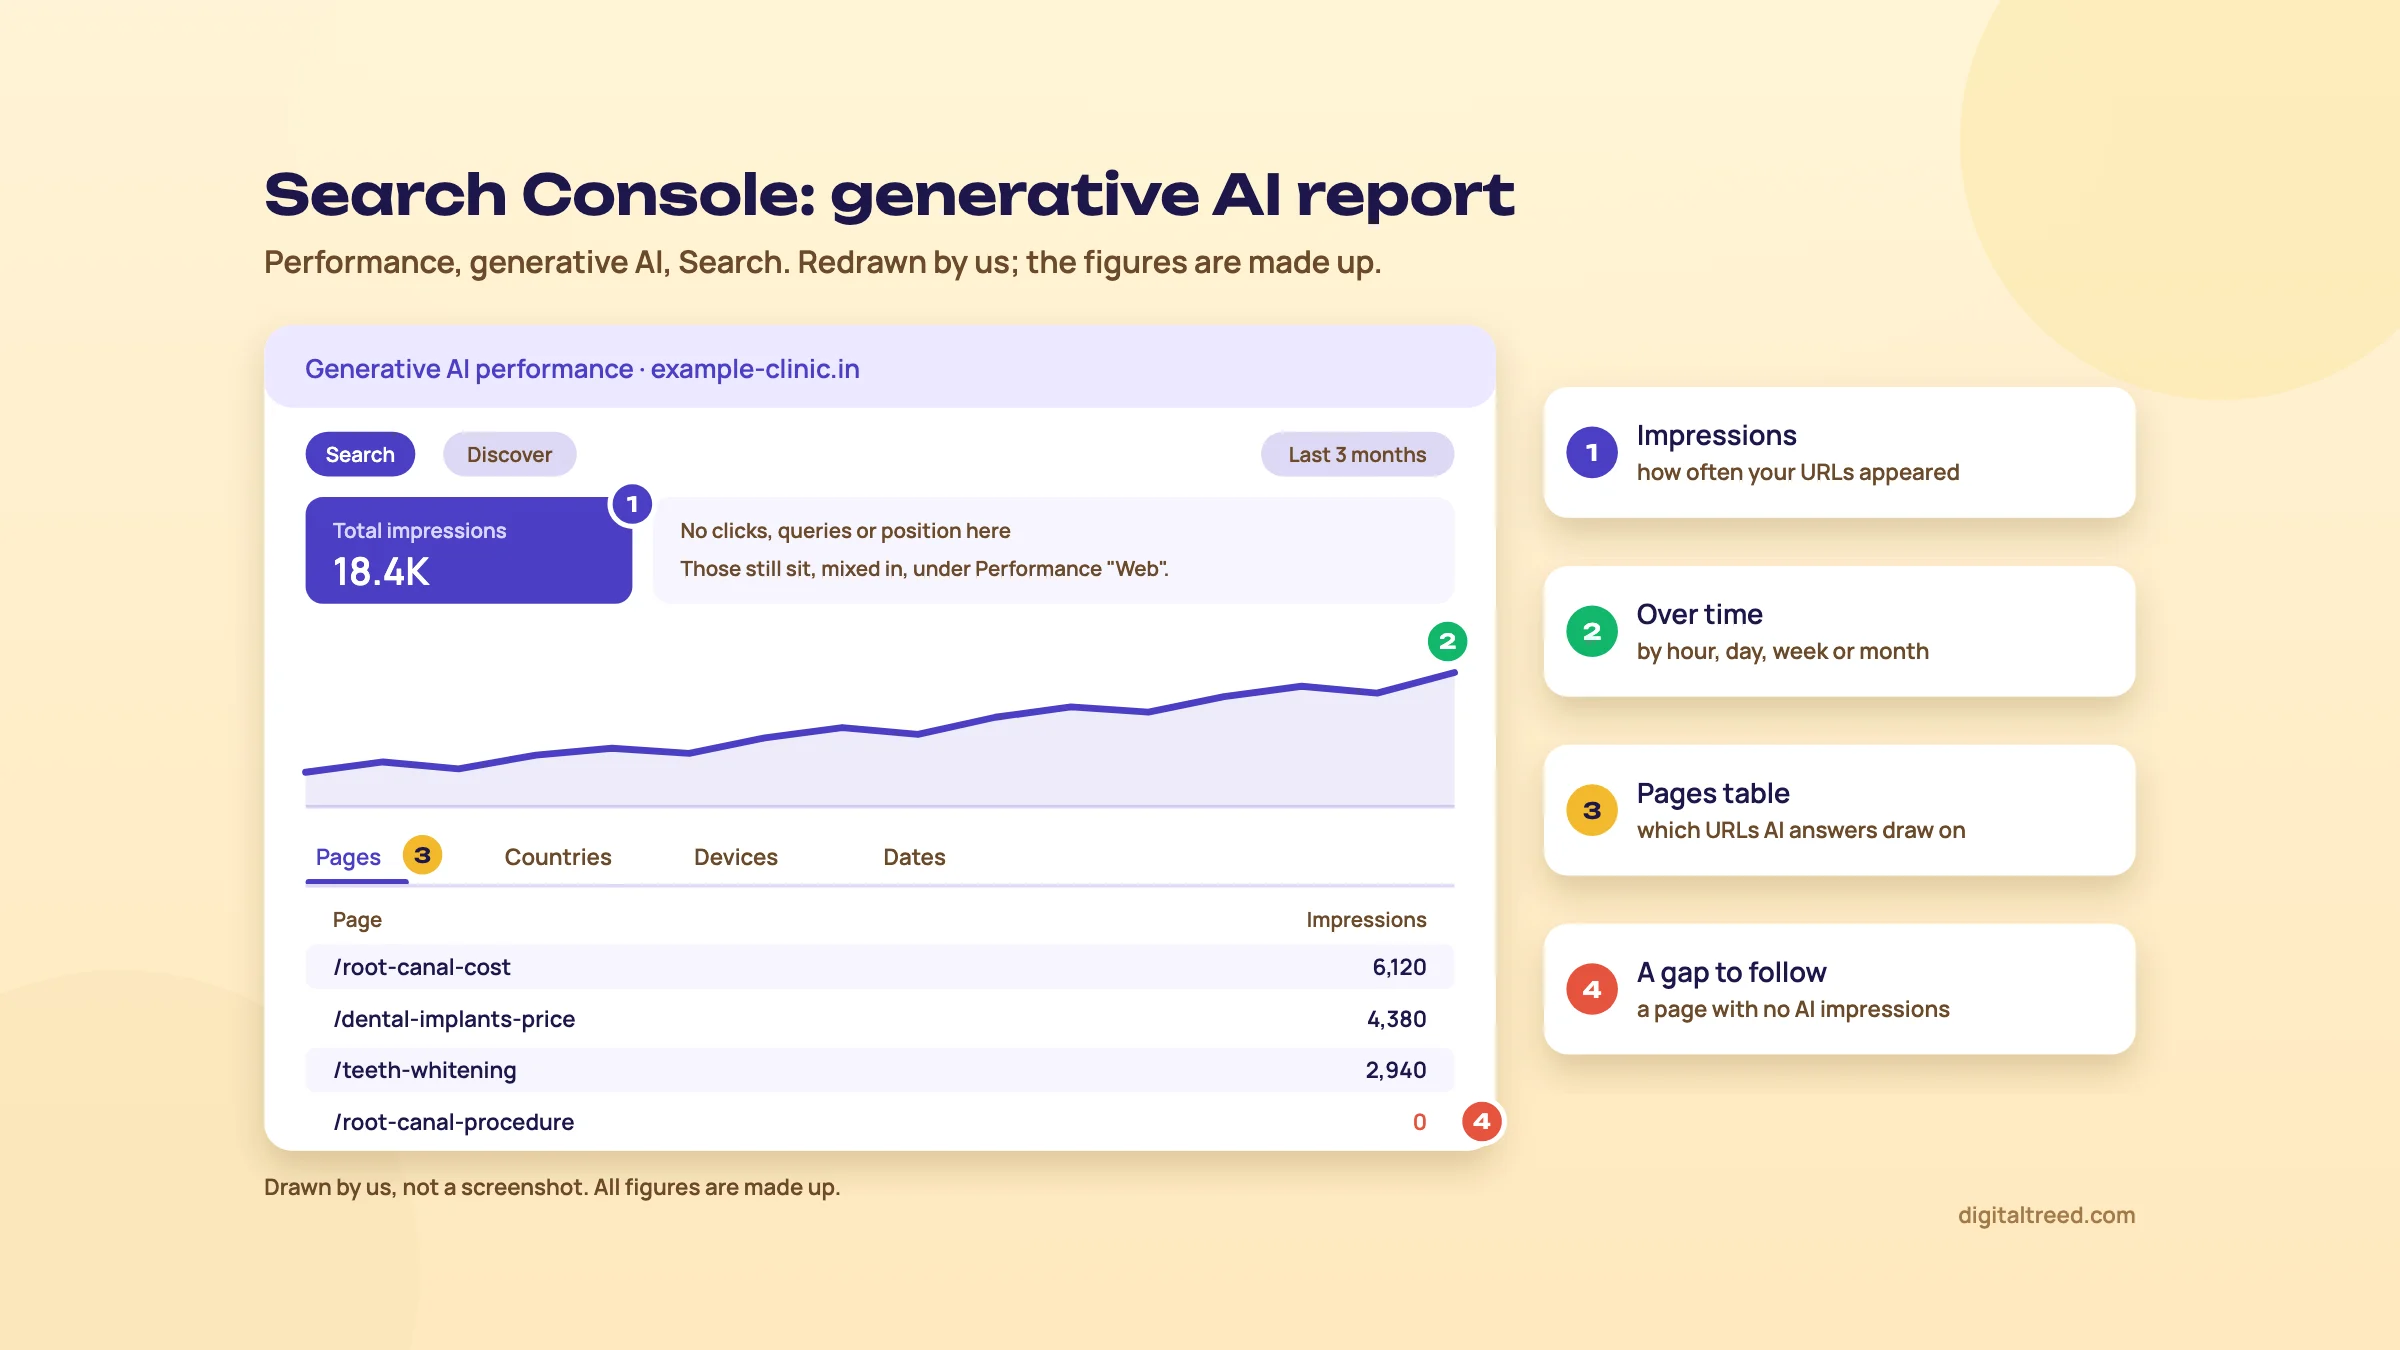The image size is (2400, 1350).
Task: Open the Impressions legend card
Action: pyautogui.click(x=1839, y=452)
